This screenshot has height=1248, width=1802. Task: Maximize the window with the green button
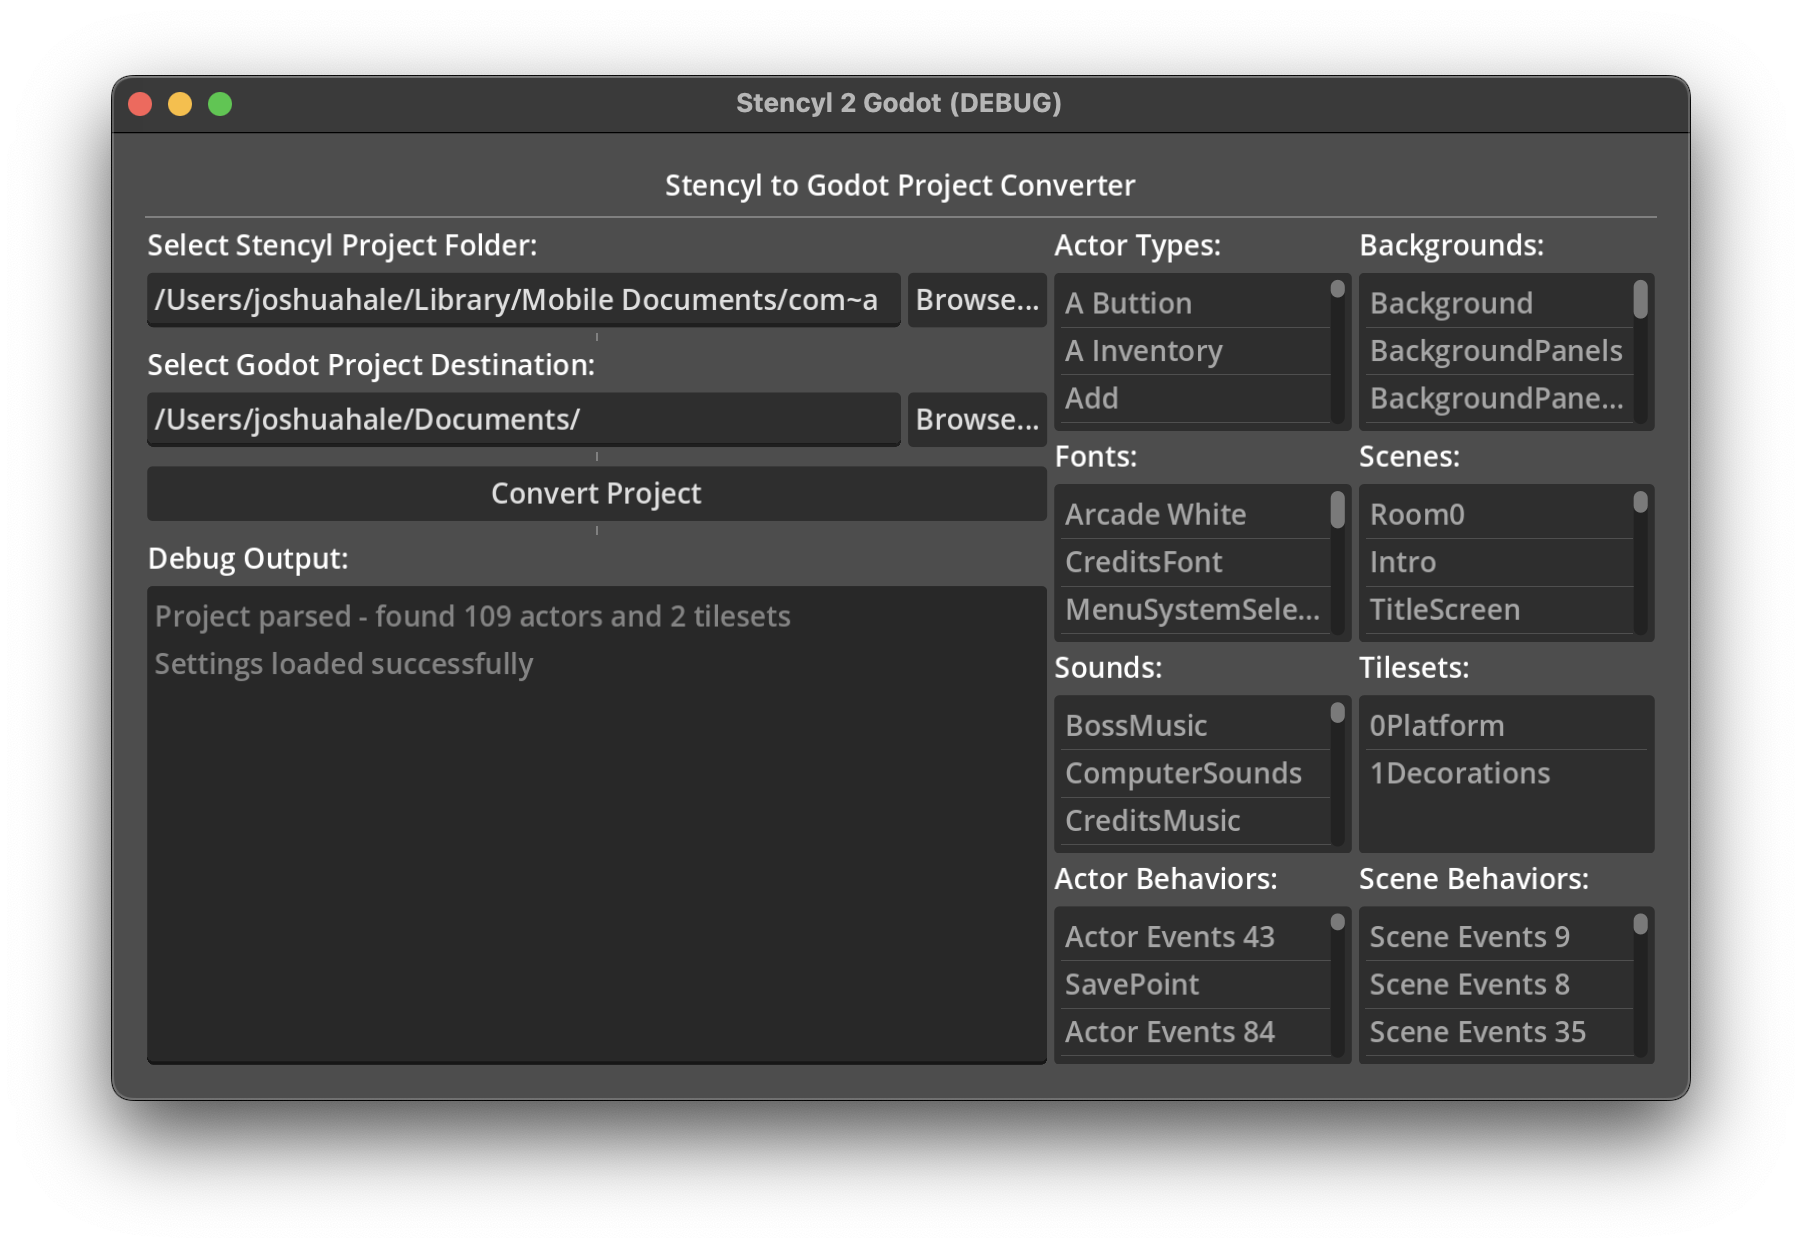tap(220, 104)
